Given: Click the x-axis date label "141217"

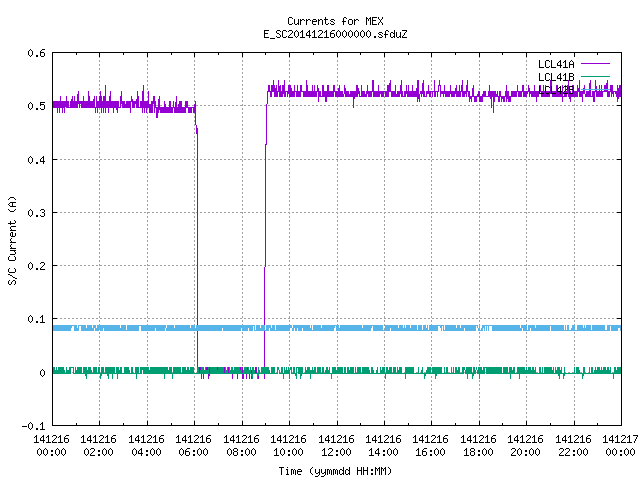Looking at the screenshot, I should [620, 439].
